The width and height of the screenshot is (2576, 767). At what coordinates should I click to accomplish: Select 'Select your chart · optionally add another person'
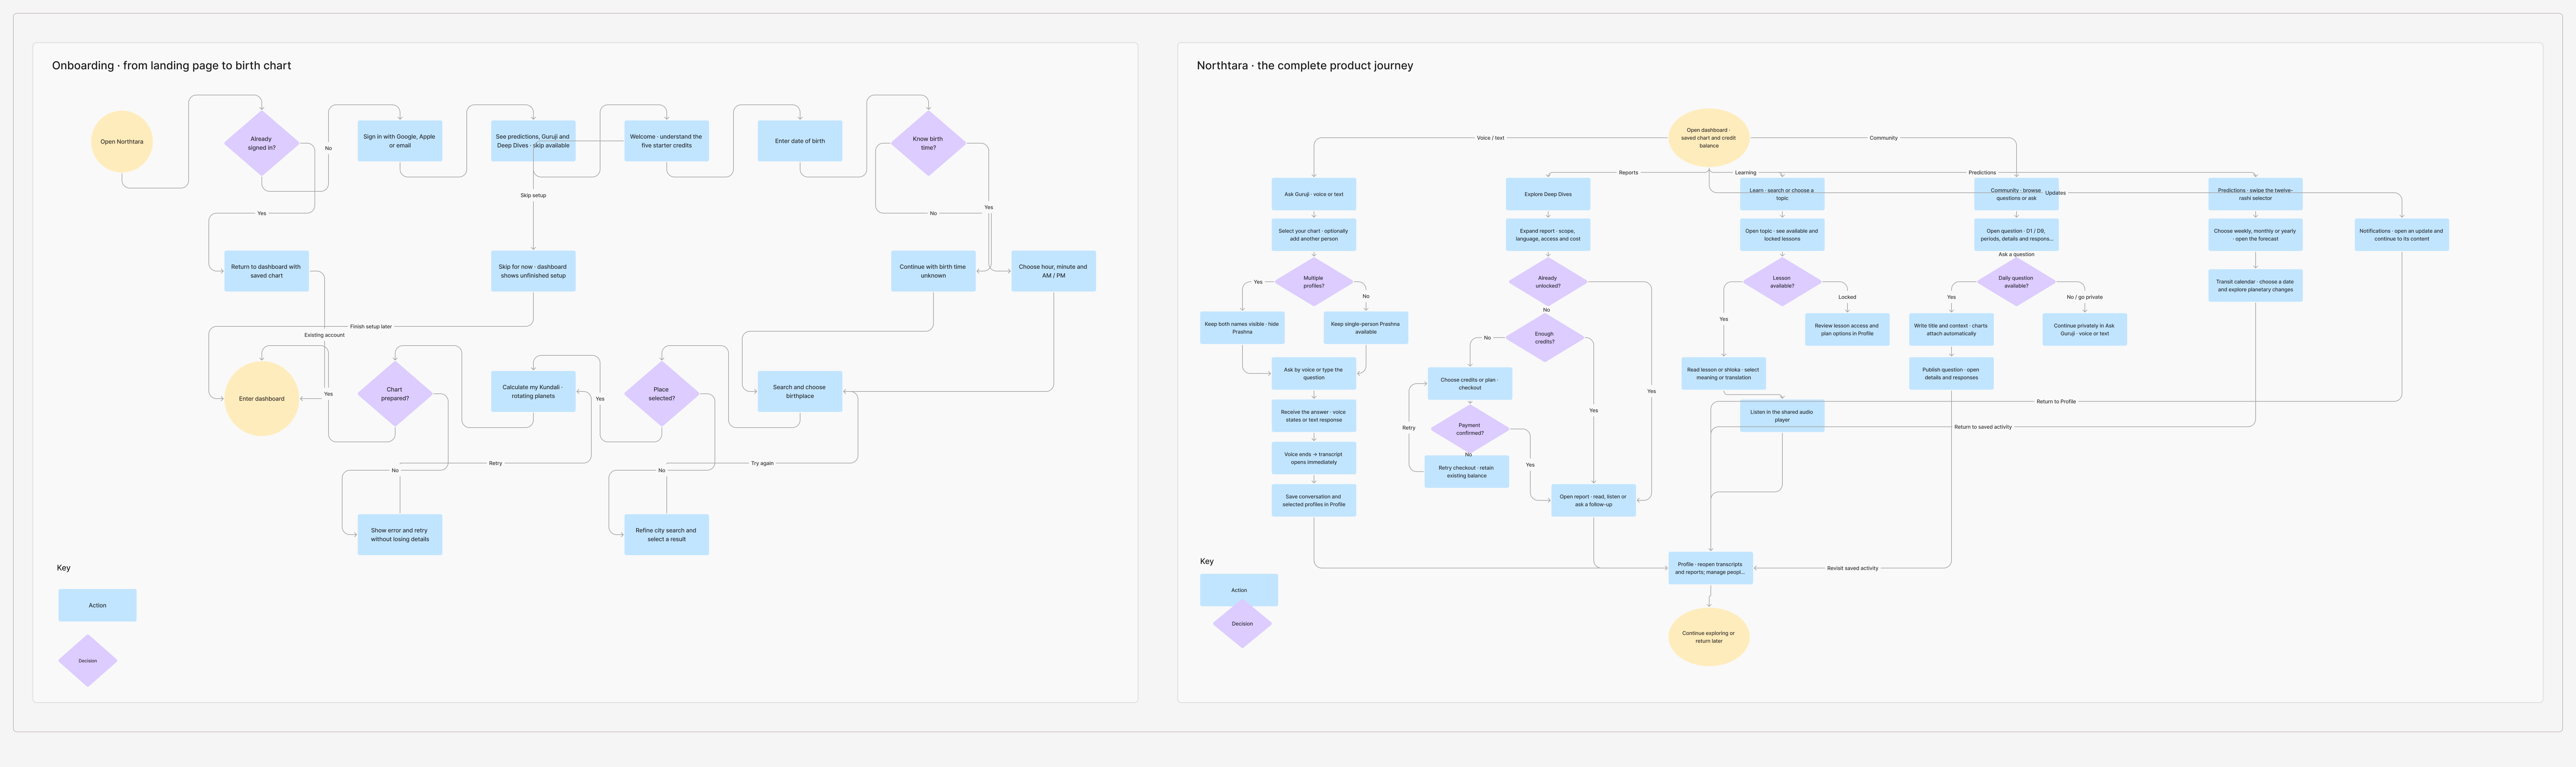pyautogui.click(x=1314, y=235)
